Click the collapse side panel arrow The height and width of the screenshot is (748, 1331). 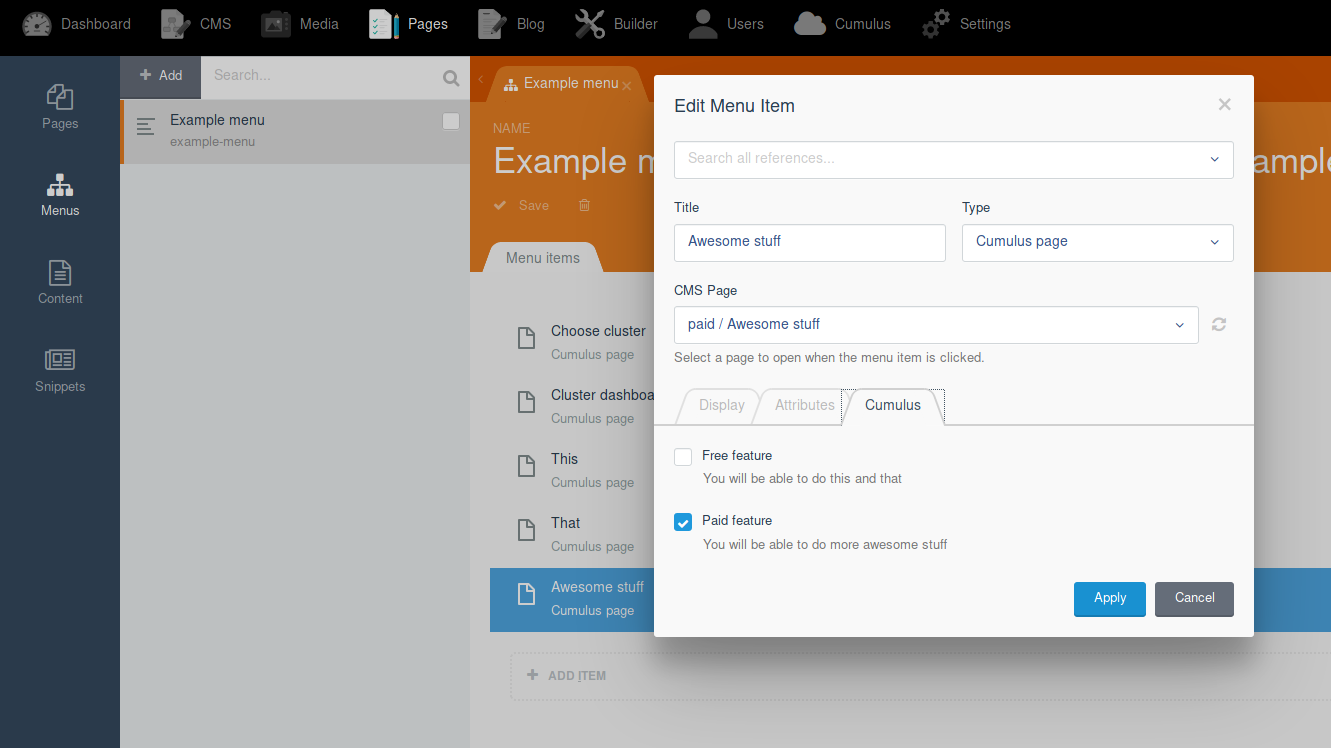tap(480, 79)
